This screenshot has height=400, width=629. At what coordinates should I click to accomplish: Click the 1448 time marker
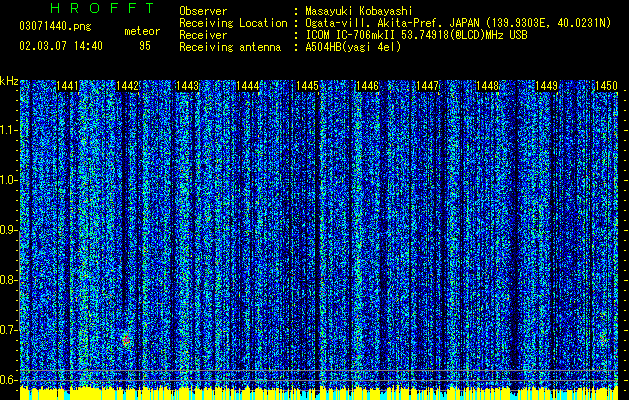tap(487, 86)
